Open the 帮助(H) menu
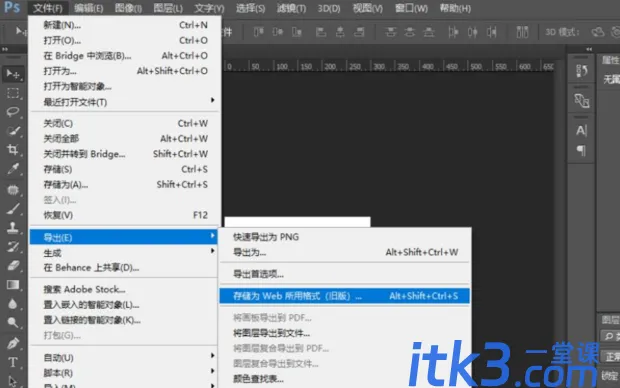The width and height of the screenshot is (620, 388). (x=455, y=8)
